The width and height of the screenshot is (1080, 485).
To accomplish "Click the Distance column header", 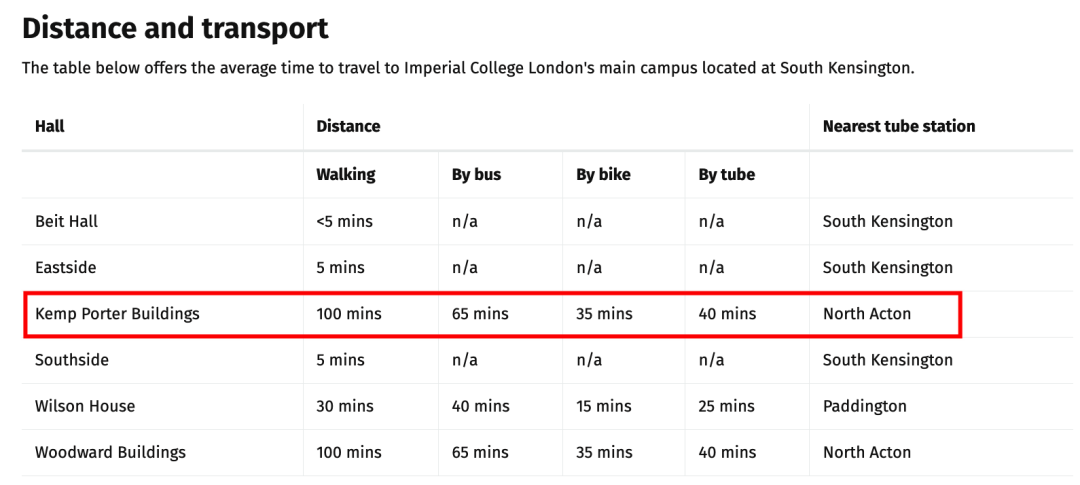I will (348, 127).
